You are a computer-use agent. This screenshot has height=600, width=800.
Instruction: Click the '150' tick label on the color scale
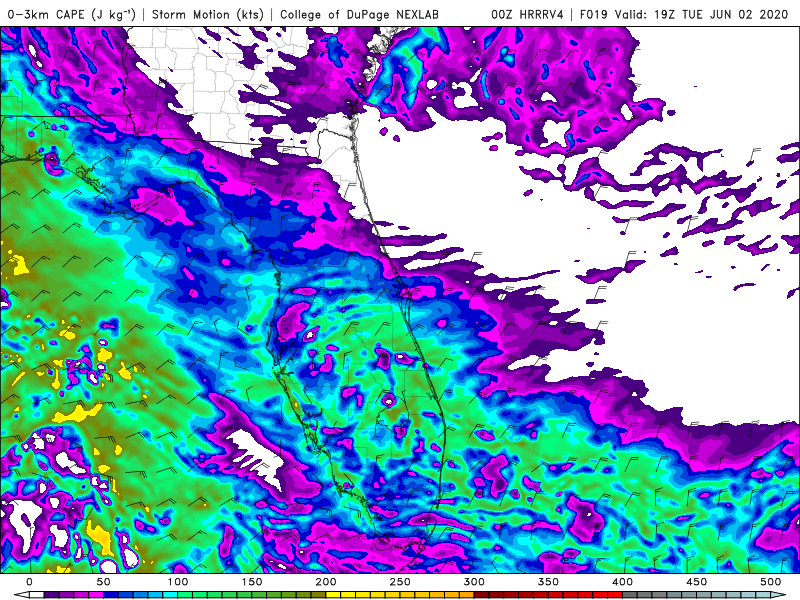pyautogui.click(x=252, y=582)
